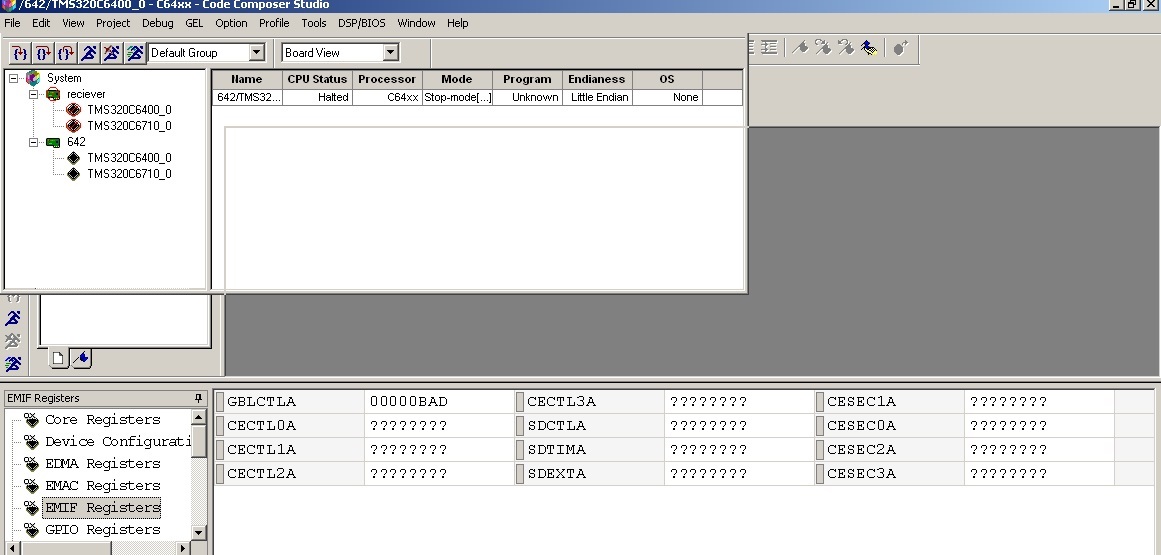Switch to the file view tab icon

58,359
